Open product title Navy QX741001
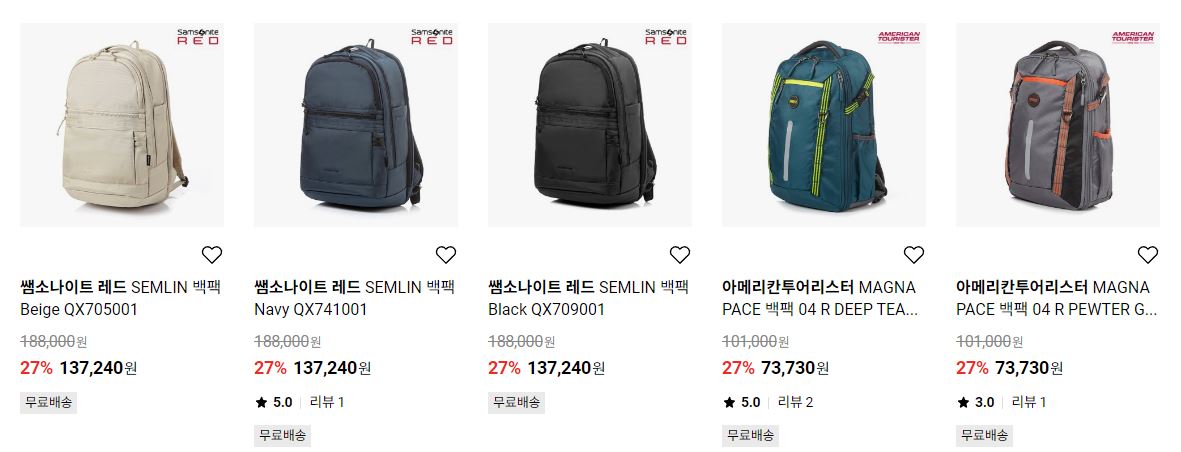Image resolution: width=1181 pixels, height=452 pixels. pyautogui.click(x=355, y=298)
